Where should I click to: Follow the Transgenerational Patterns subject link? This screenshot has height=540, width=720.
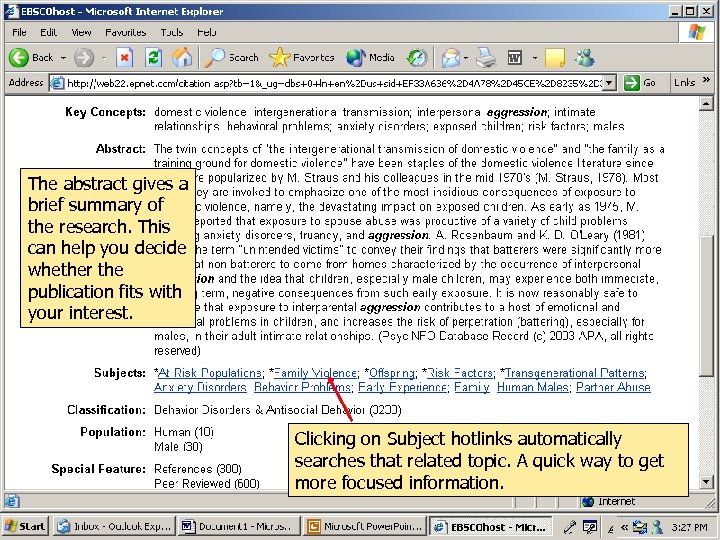click(575, 373)
